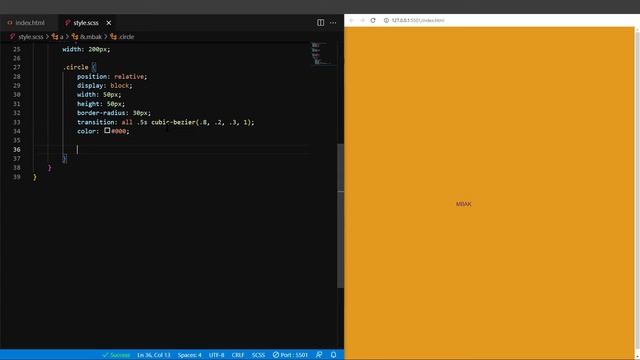The width and height of the screenshot is (640, 360).
Task: Click the site information icon
Action: coord(386,20)
